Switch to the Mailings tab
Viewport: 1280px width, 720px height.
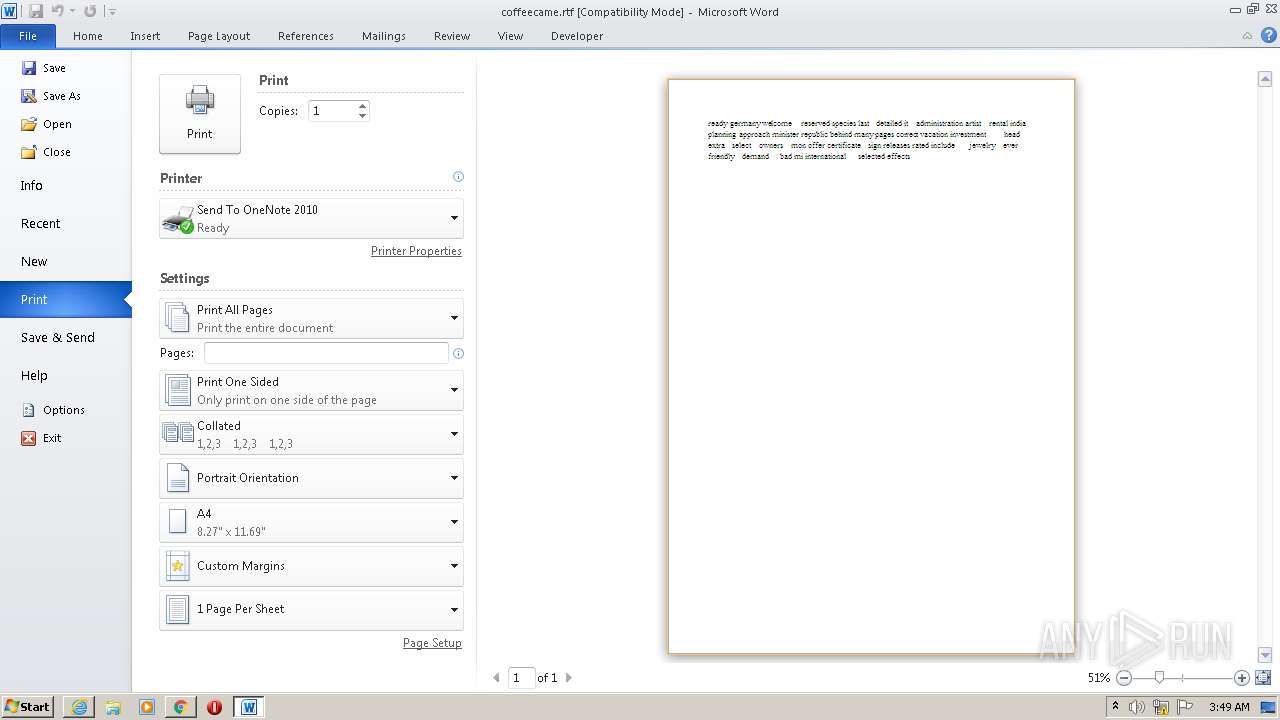[x=384, y=36]
